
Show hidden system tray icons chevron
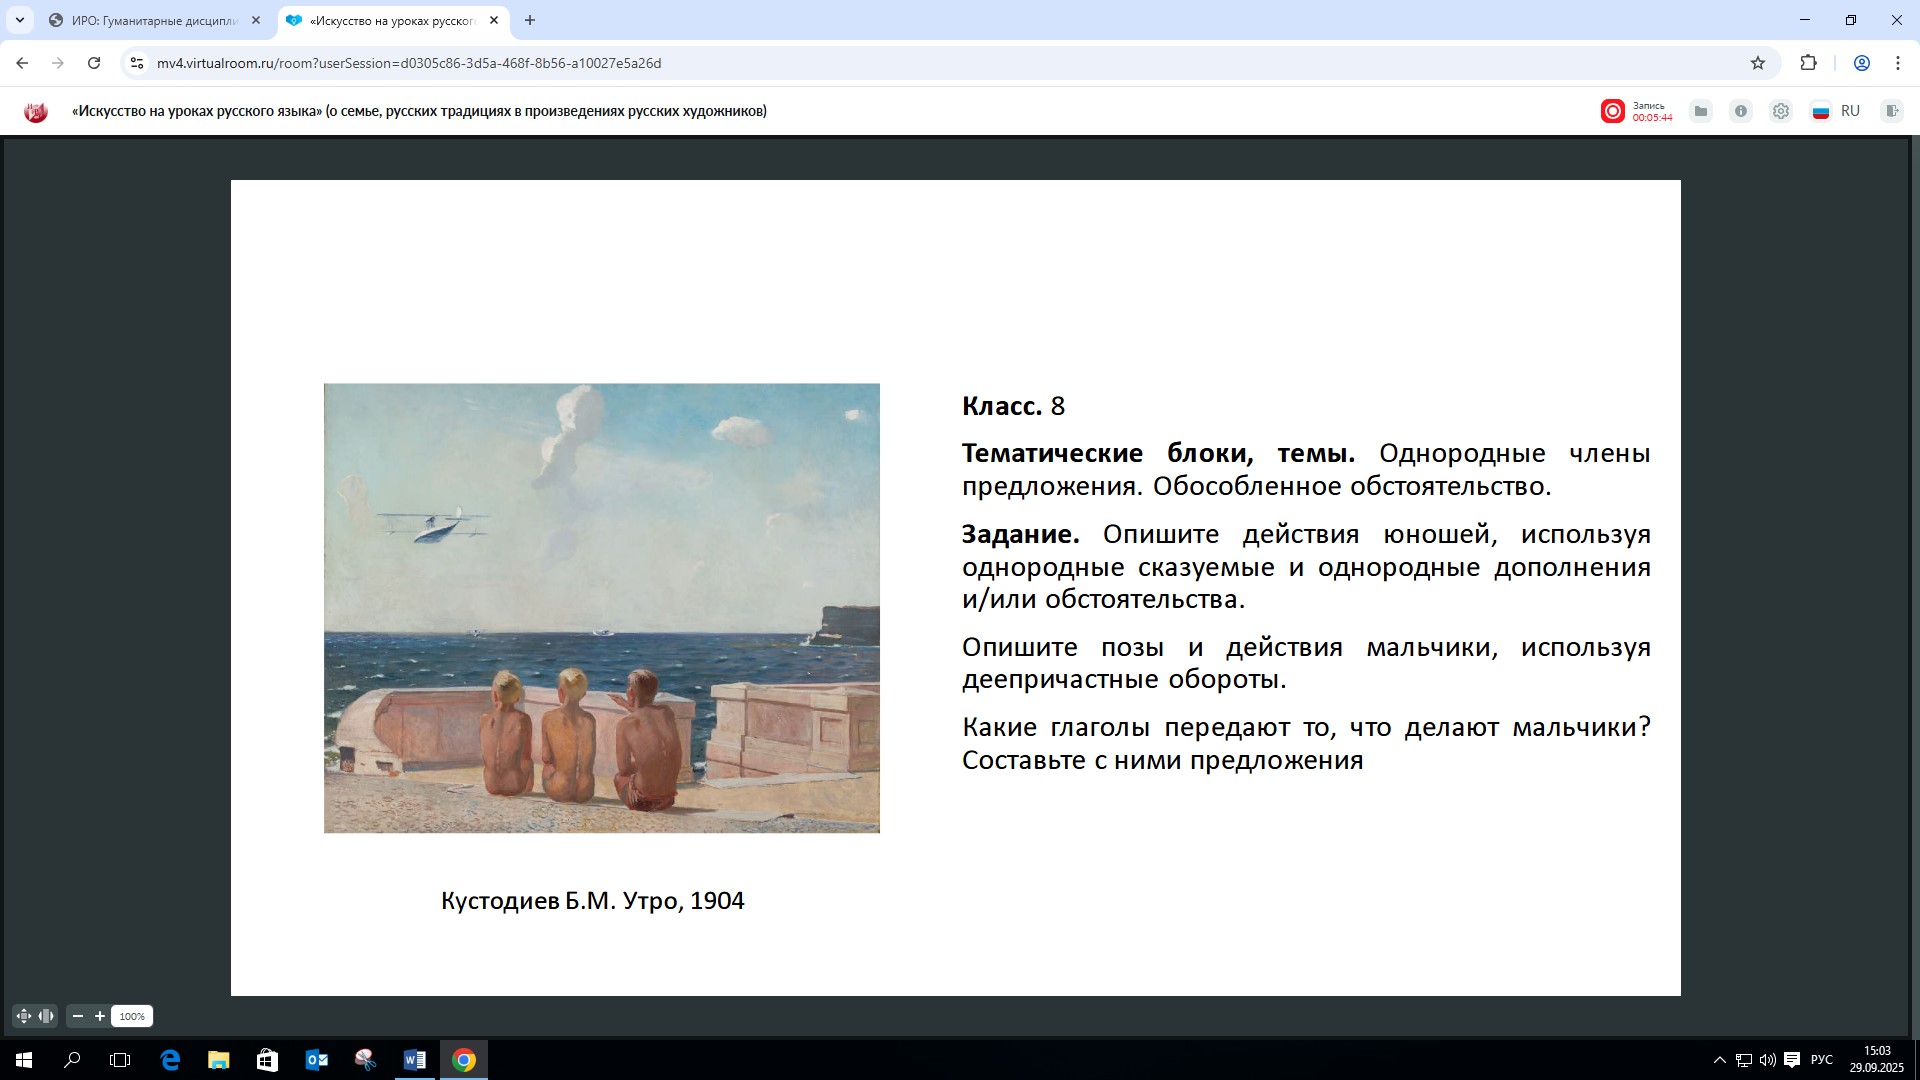(1719, 1060)
